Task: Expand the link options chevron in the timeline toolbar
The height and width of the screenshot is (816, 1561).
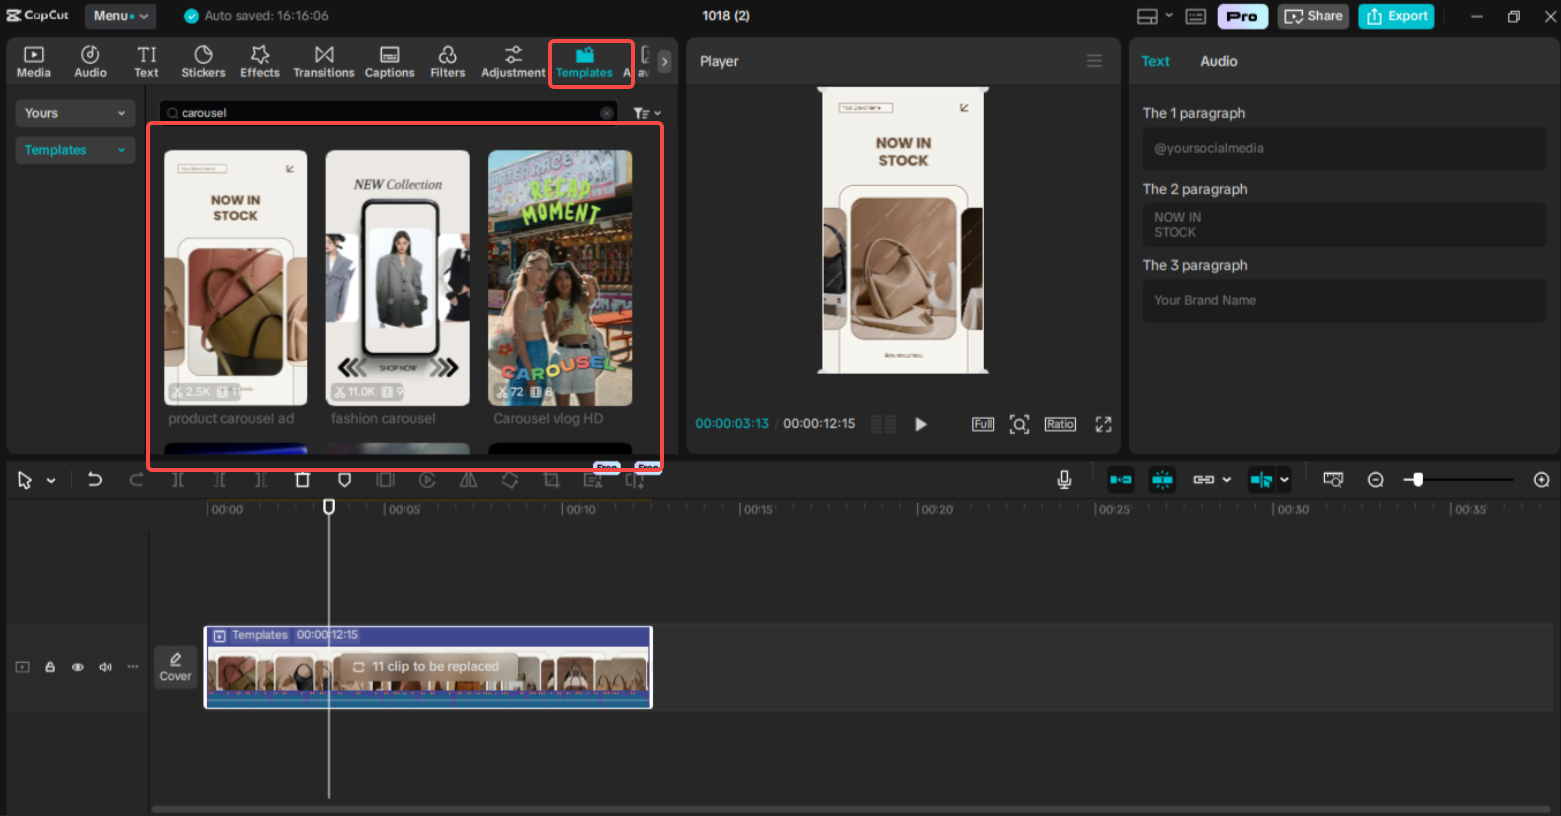Action: pos(1226,480)
